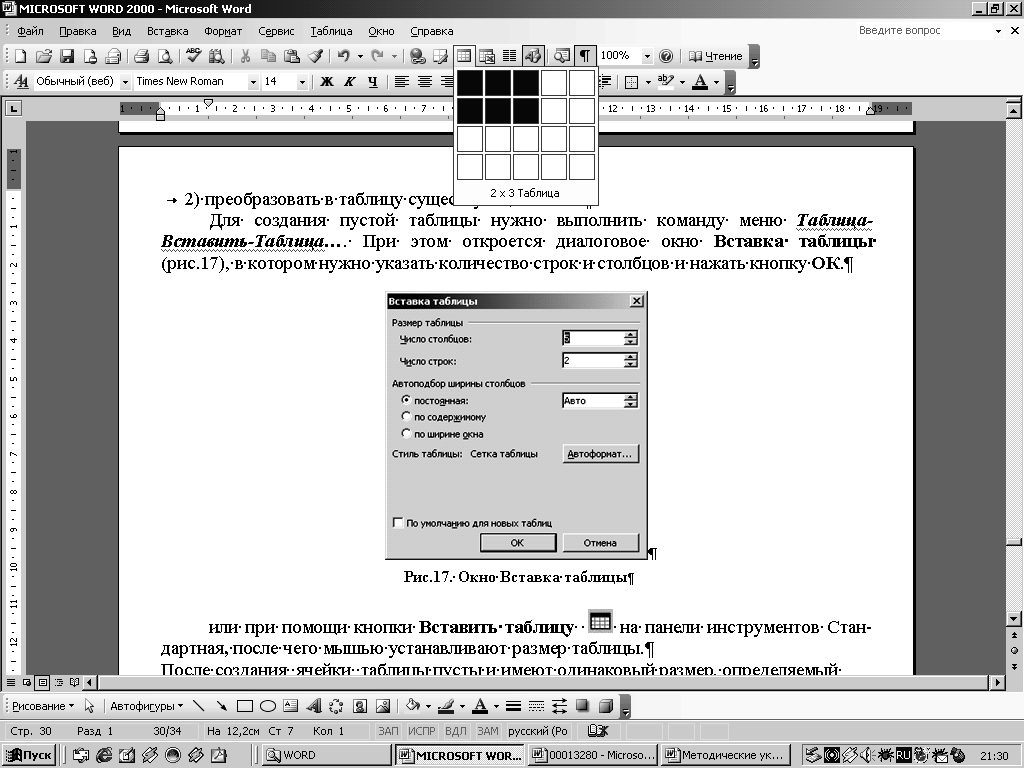Center-align the paragraph
This screenshot has height=768, width=1024.
[425, 82]
